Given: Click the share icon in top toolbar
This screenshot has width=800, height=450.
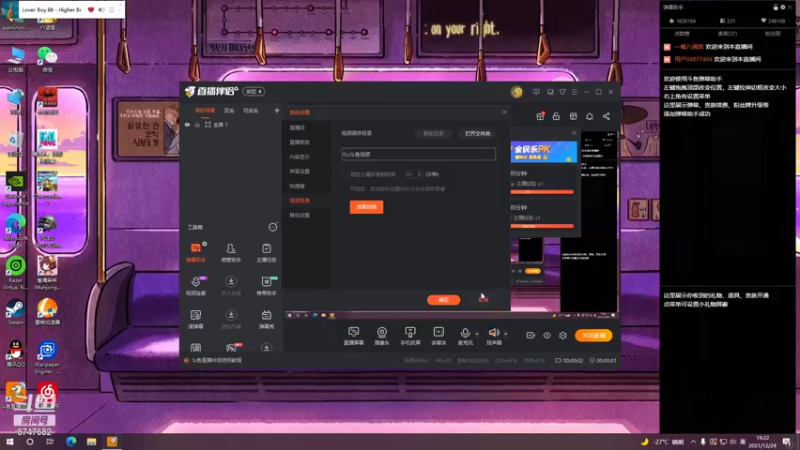Looking at the screenshot, I should point(606,116).
